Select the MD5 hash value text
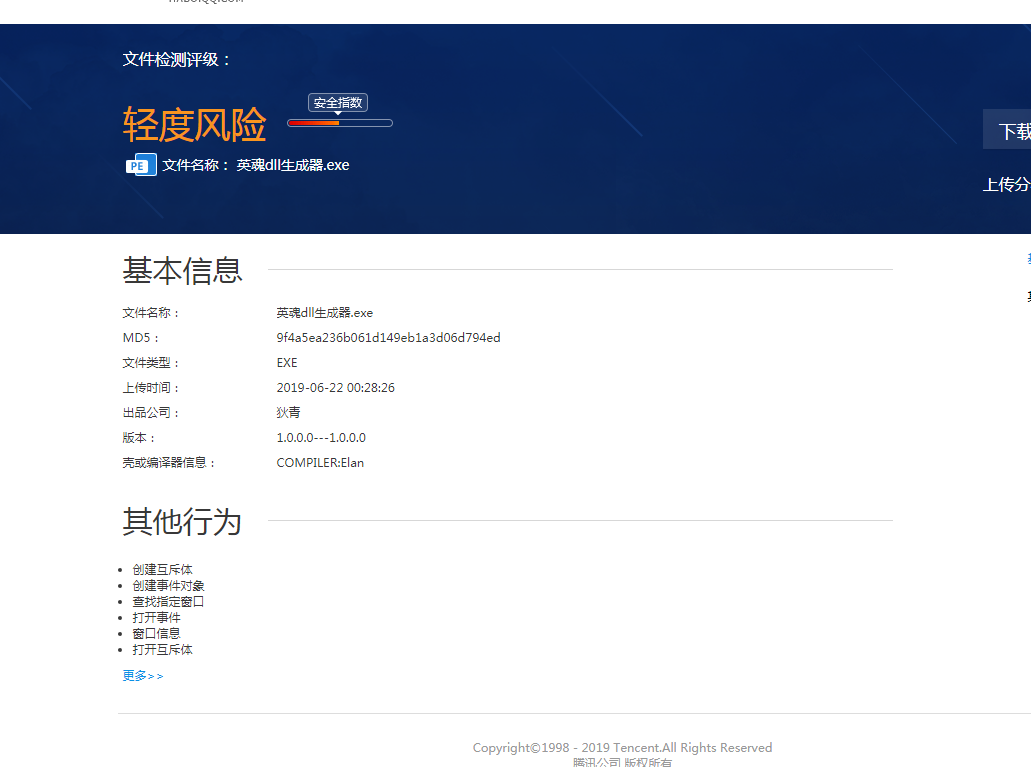The height and width of the screenshot is (767, 1031). pos(388,337)
